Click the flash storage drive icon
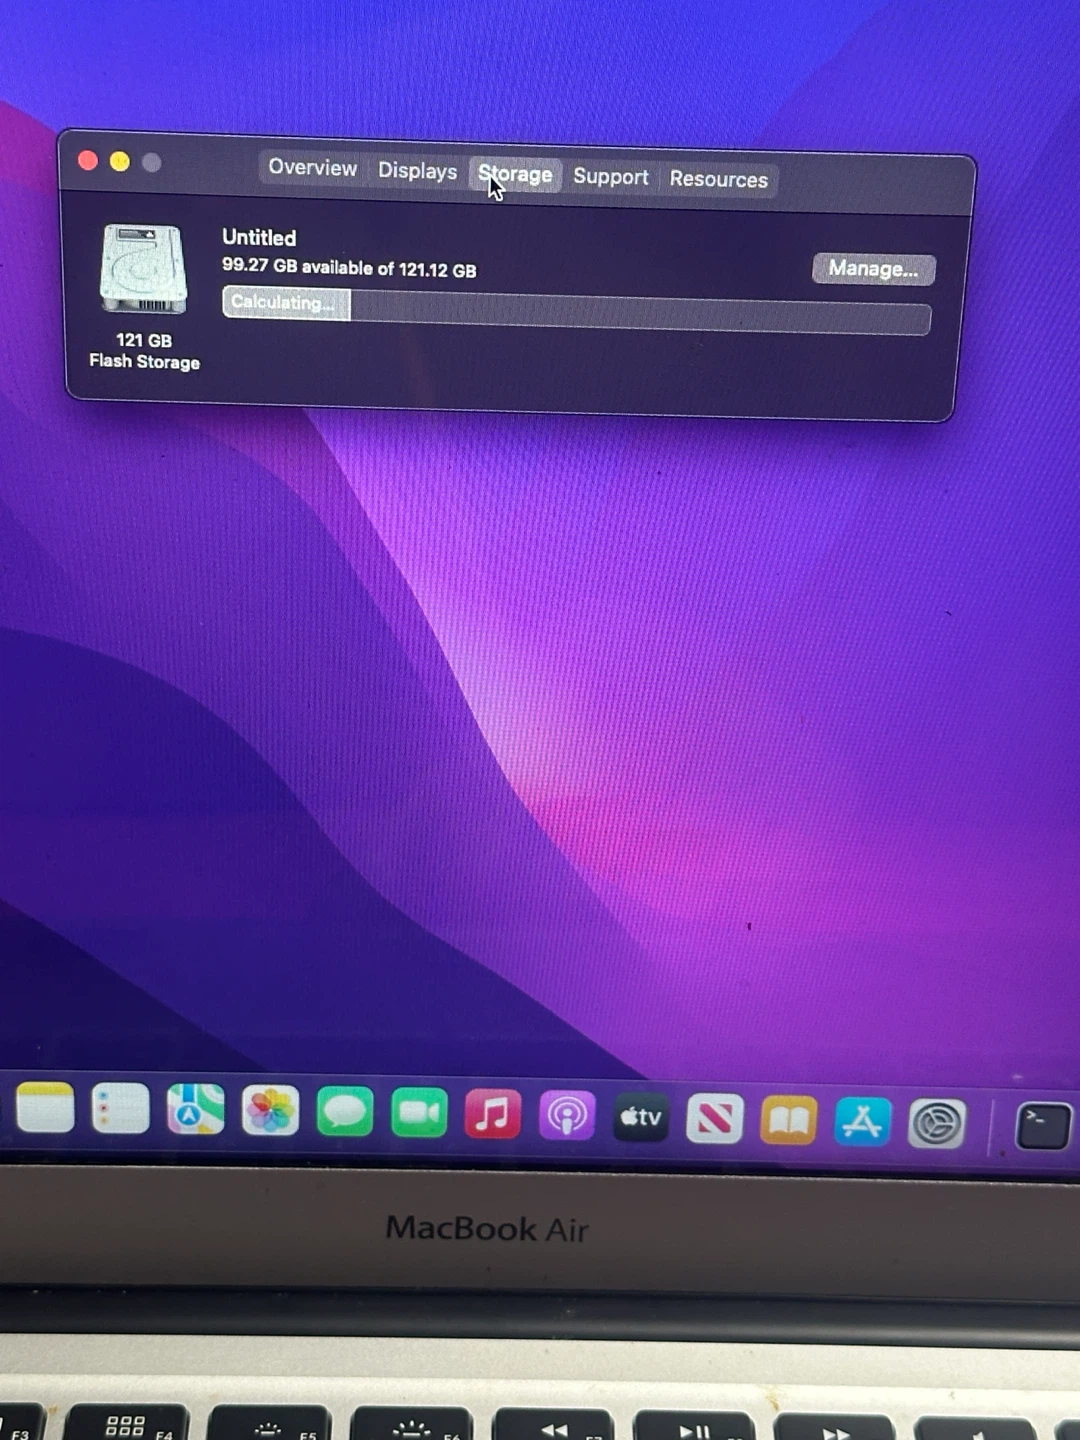 click(144, 269)
